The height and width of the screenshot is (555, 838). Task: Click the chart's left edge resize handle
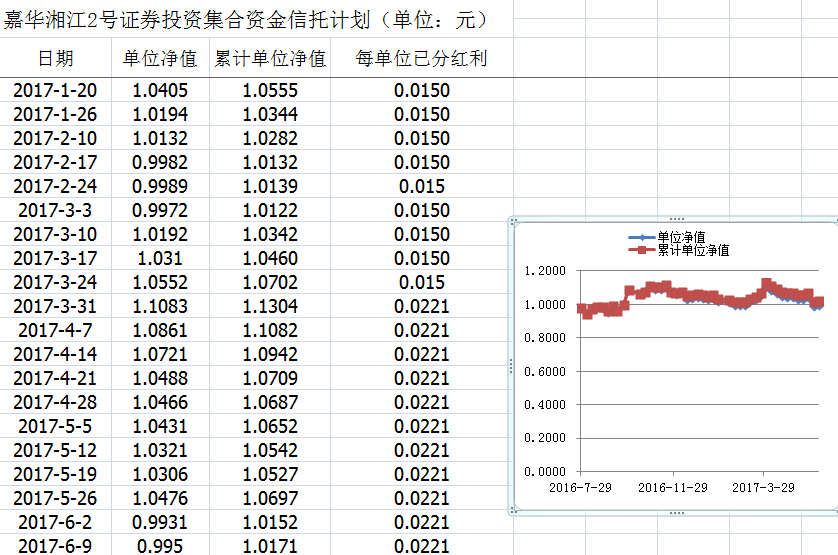pos(511,367)
